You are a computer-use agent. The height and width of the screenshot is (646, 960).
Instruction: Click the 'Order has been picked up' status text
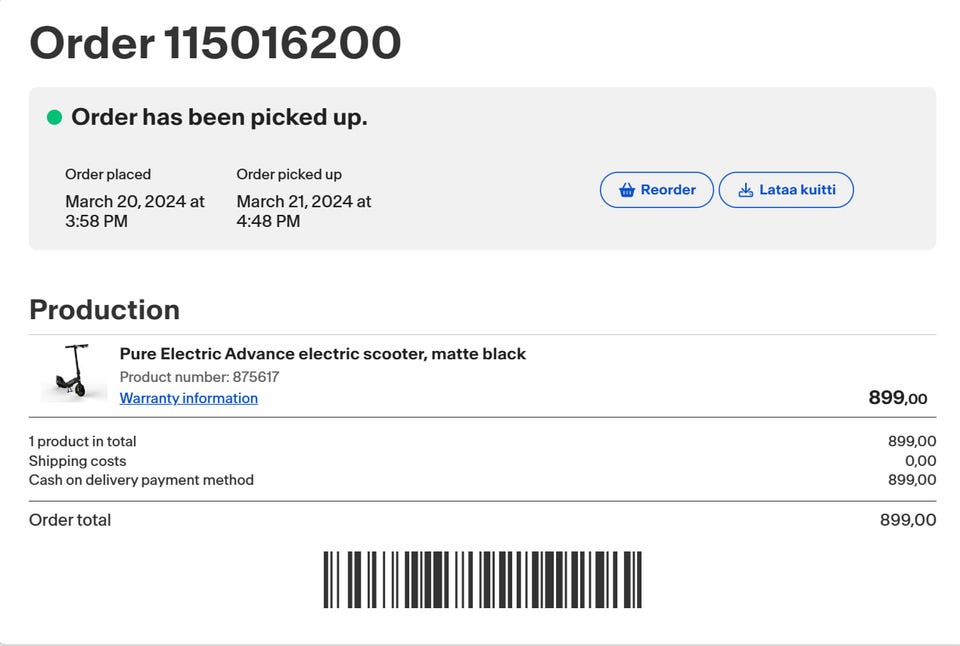[219, 118]
